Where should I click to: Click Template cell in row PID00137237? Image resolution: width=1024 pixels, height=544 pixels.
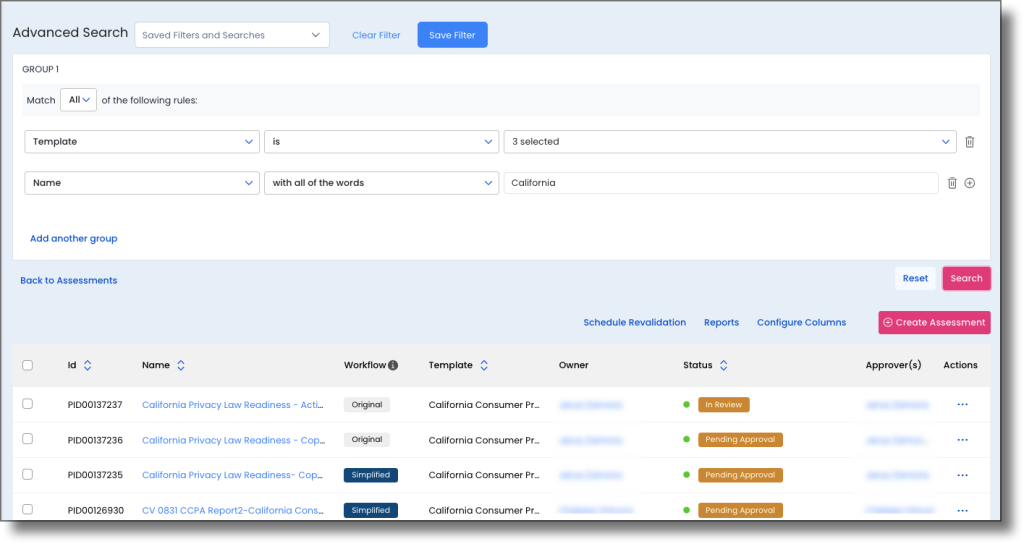pyautogui.click(x=484, y=405)
